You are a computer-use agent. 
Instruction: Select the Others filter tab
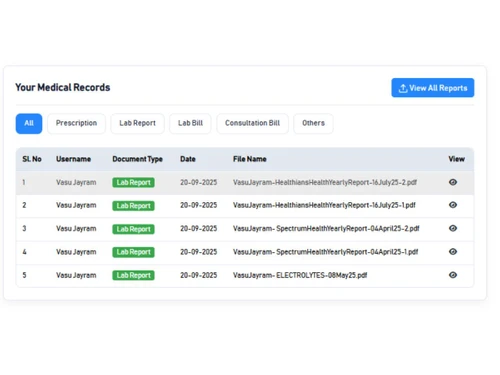click(x=313, y=123)
